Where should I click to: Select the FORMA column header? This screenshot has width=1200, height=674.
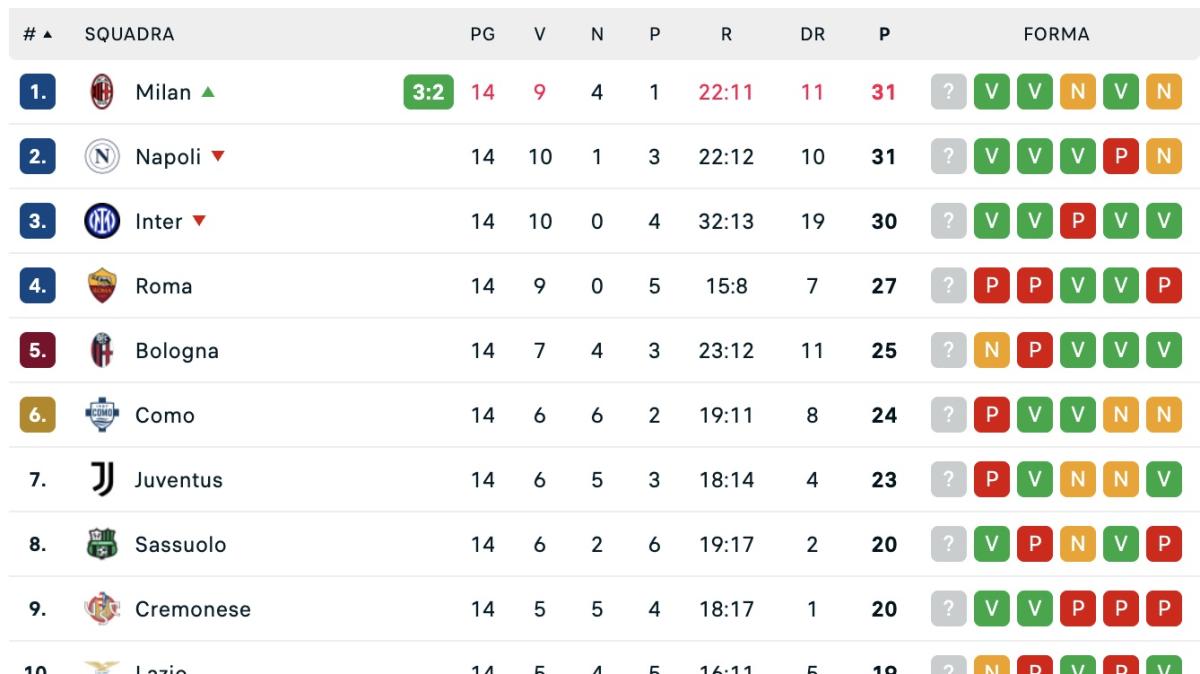[x=1059, y=33]
